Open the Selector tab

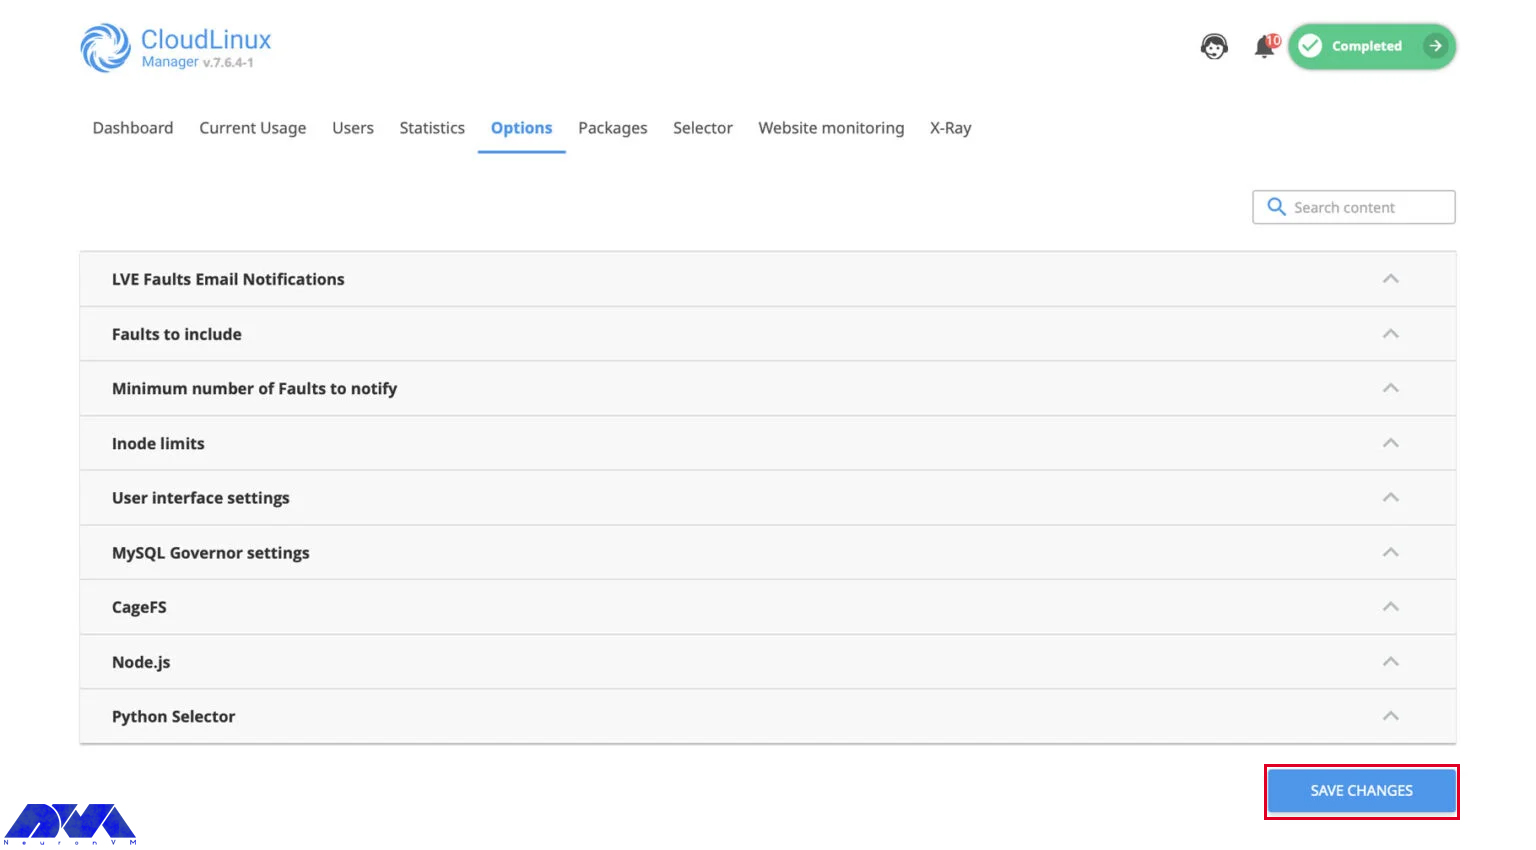[x=702, y=128]
